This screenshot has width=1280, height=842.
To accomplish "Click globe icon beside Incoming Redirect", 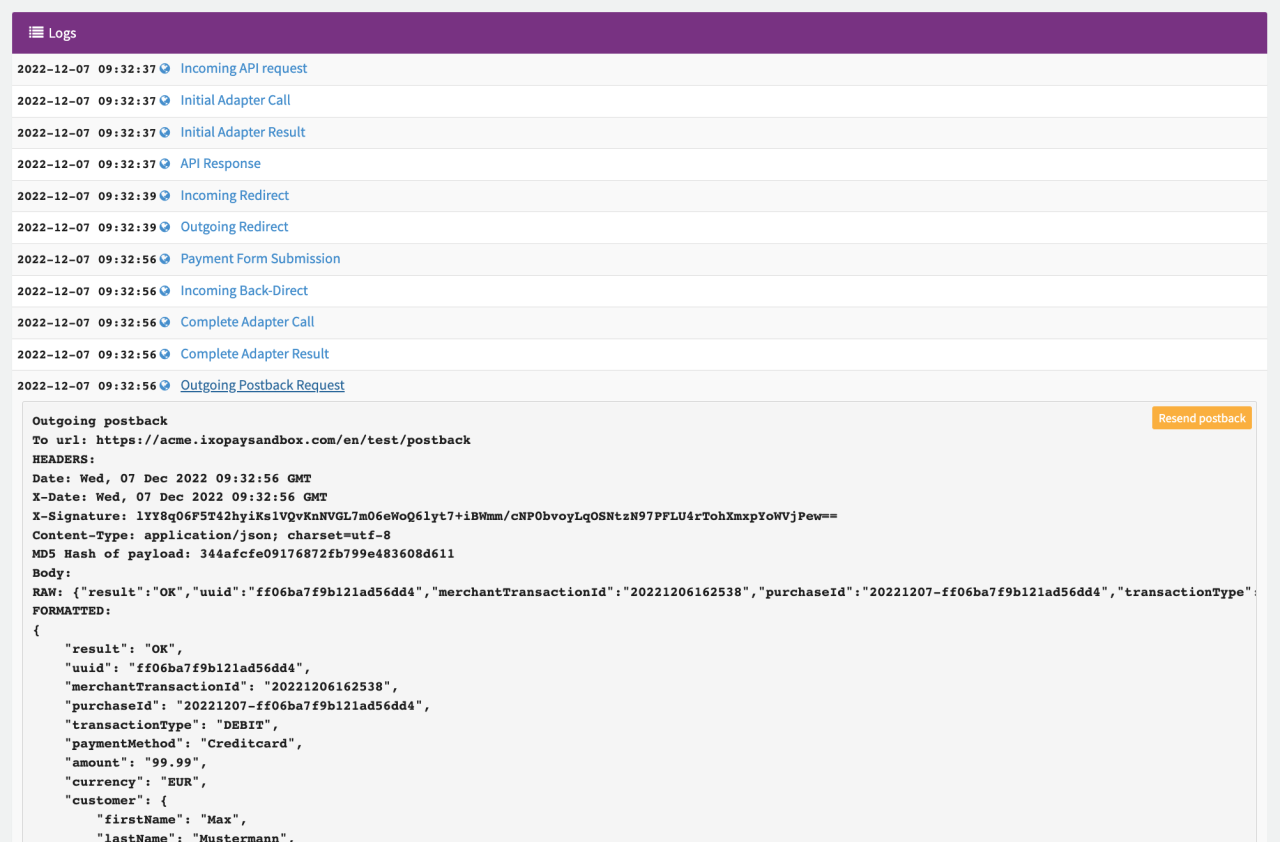I will 165,196.
